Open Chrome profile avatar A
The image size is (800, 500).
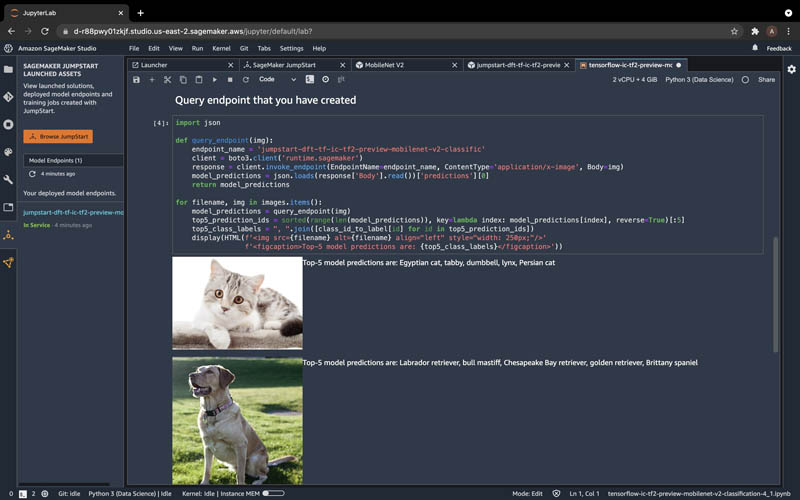point(772,31)
